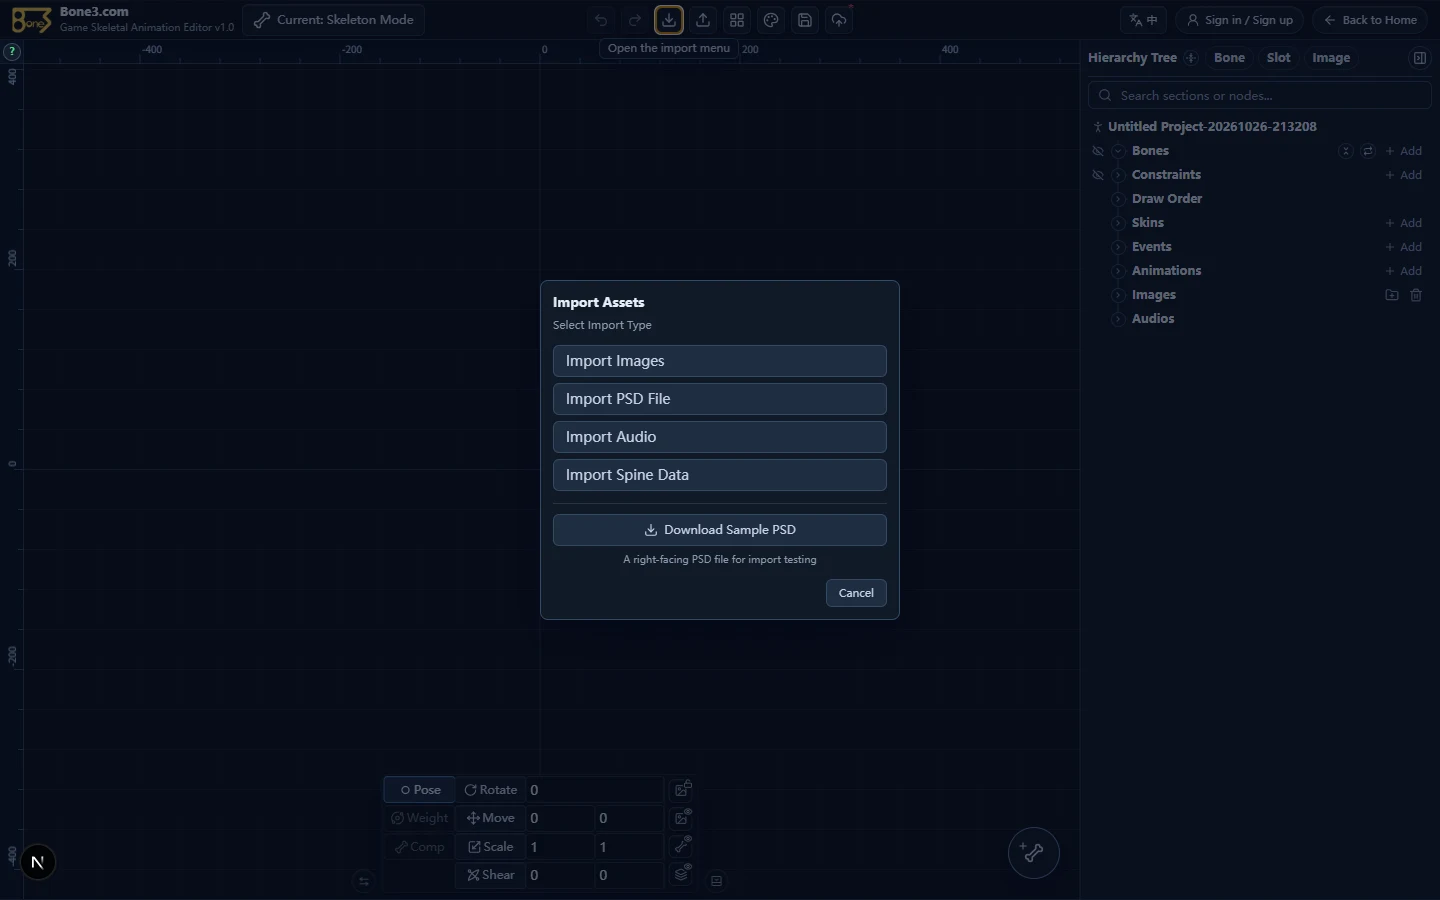Viewport: 1440px width, 900px height.
Task: Click the help question mark icon
Action: pos(12,51)
